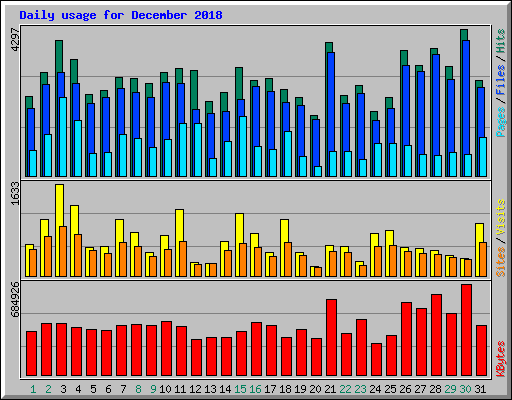
Task: Click day label 4 on the x-axis
Action: point(78,389)
